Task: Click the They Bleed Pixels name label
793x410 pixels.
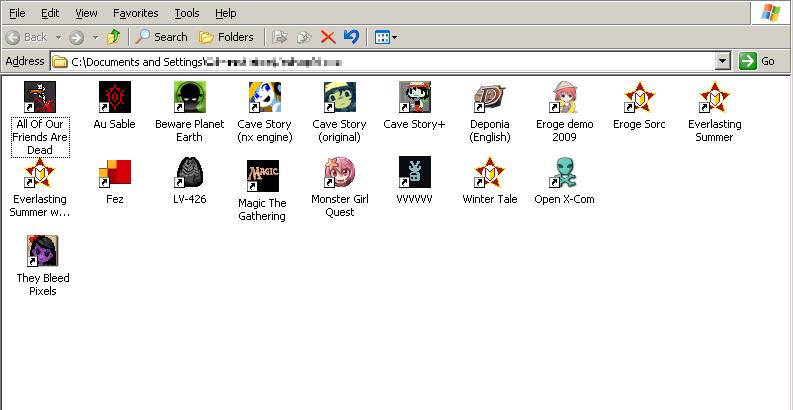Action: 42,285
